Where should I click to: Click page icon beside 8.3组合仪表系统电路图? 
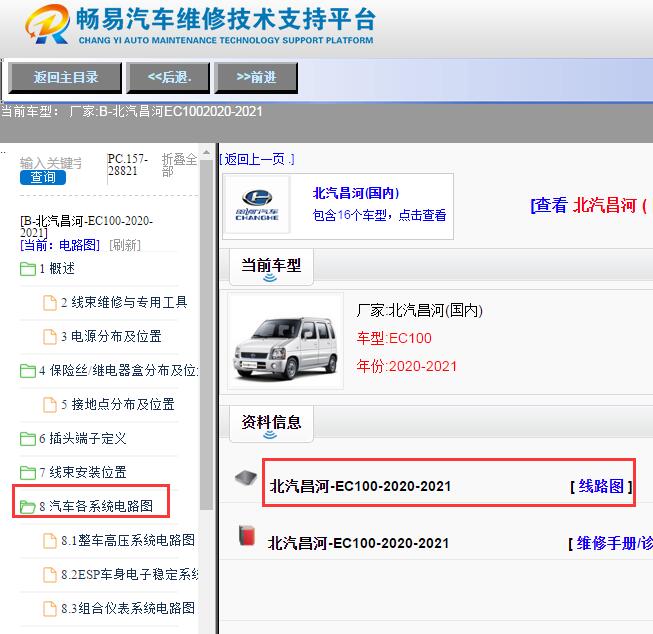(x=50, y=609)
